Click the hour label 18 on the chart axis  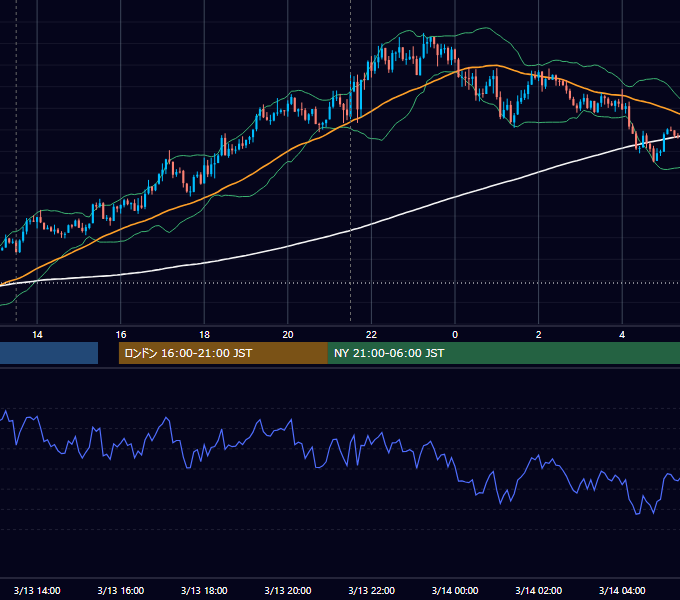[204, 335]
